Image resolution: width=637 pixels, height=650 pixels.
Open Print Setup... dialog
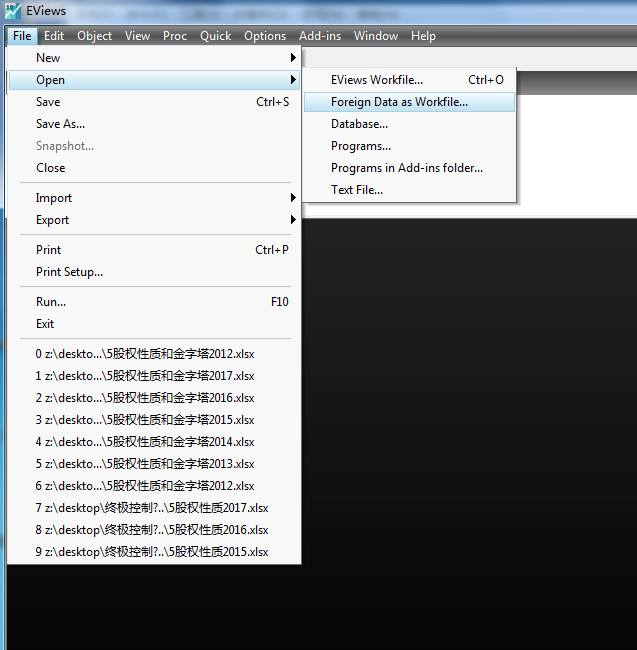click(154, 272)
